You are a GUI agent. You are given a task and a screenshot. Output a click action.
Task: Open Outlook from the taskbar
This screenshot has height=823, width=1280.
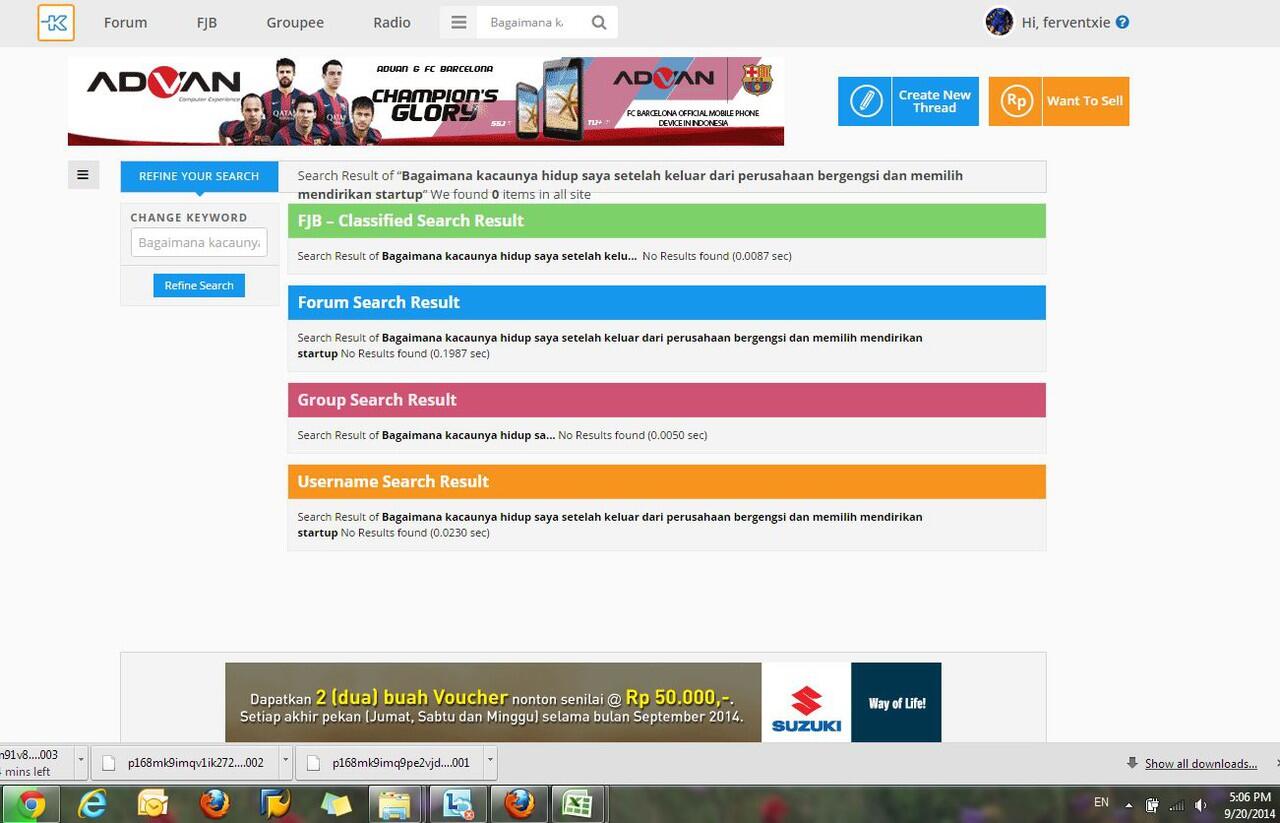pyautogui.click(x=153, y=803)
